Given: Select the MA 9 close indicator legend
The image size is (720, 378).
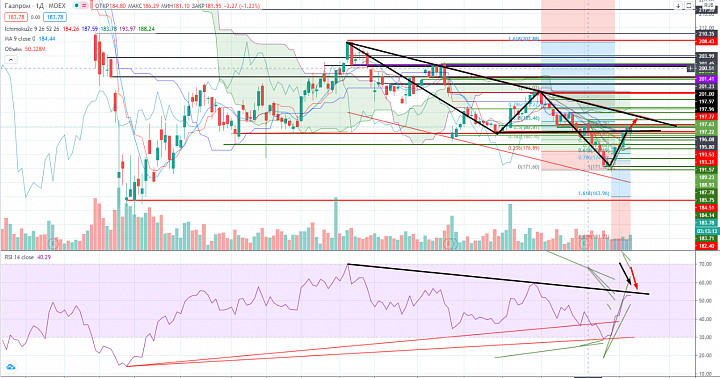Looking at the screenshot, I should pos(20,39).
